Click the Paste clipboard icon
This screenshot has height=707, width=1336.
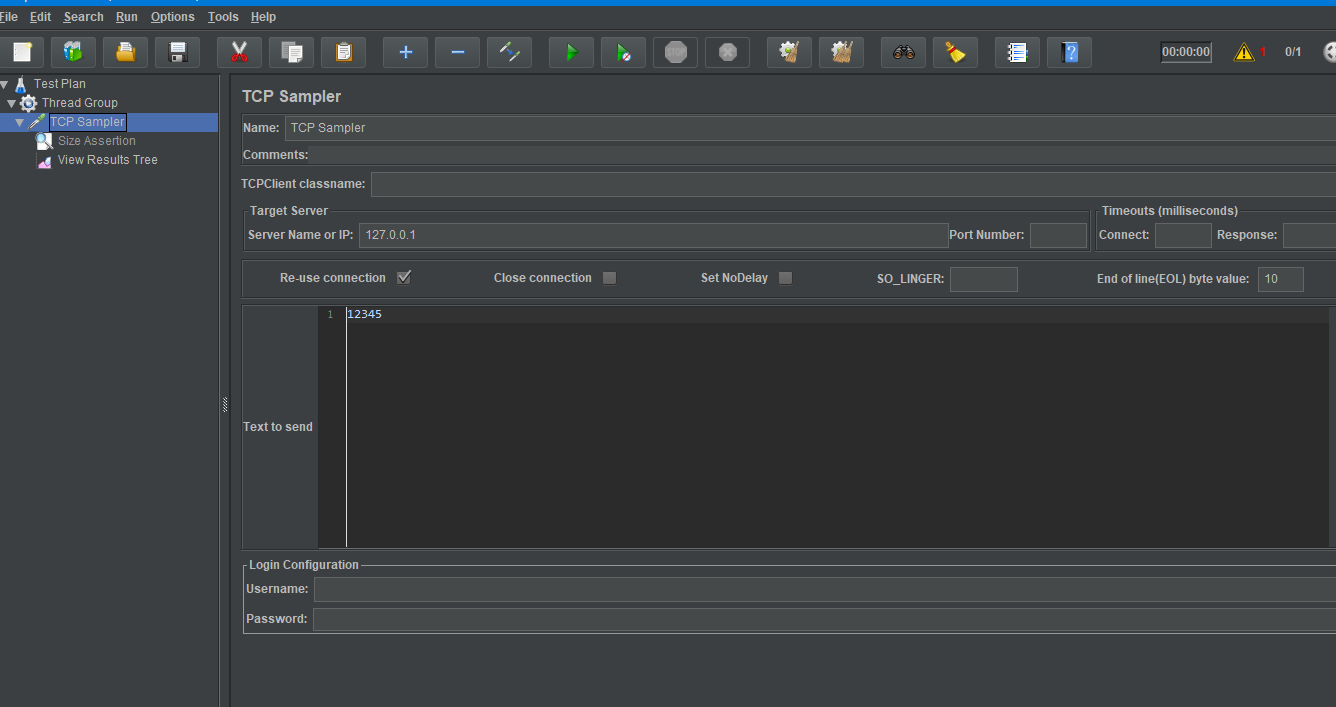coord(343,52)
